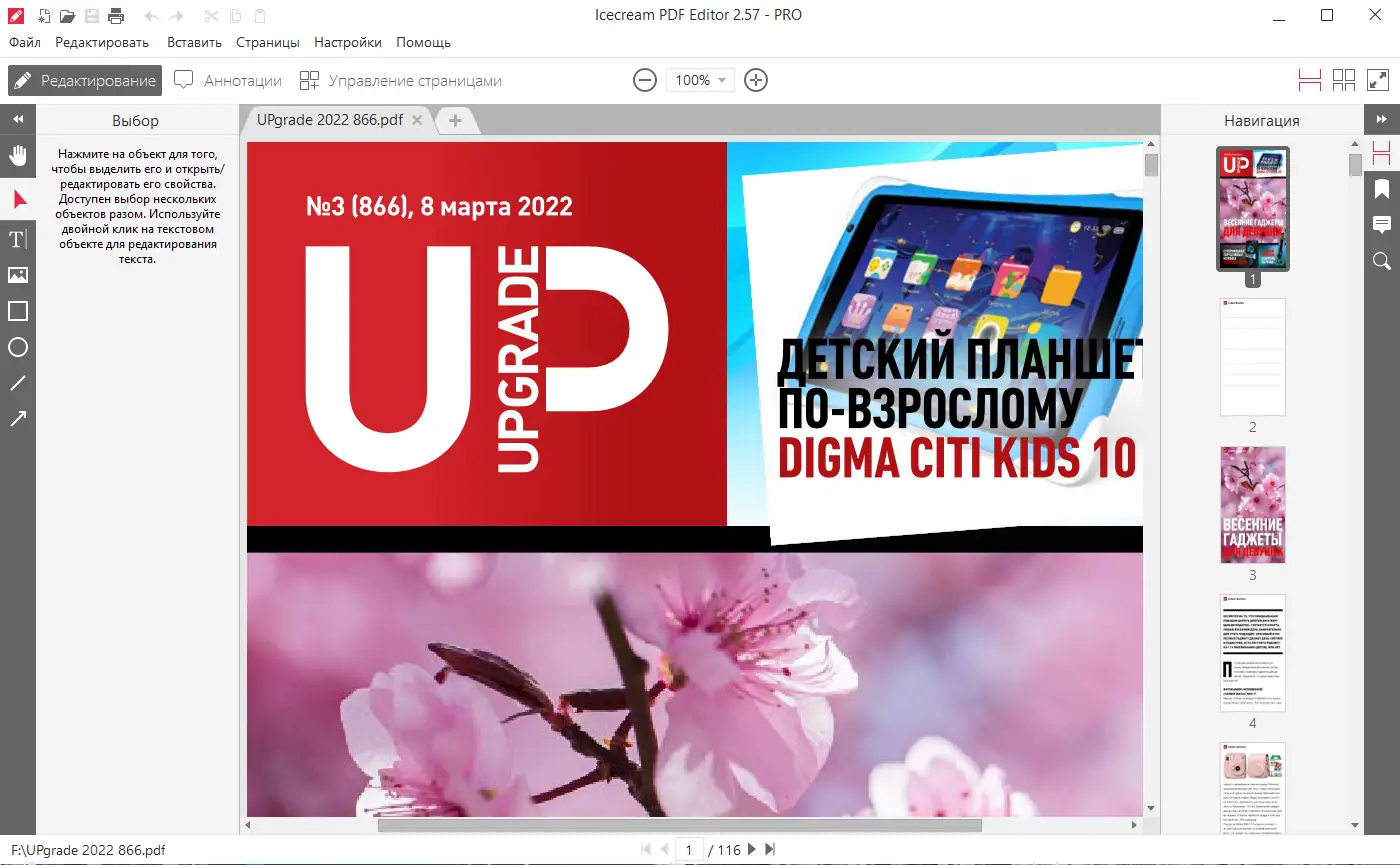Click the current page number field
Image resolution: width=1400 pixels, height=865 pixels.
[x=689, y=850]
